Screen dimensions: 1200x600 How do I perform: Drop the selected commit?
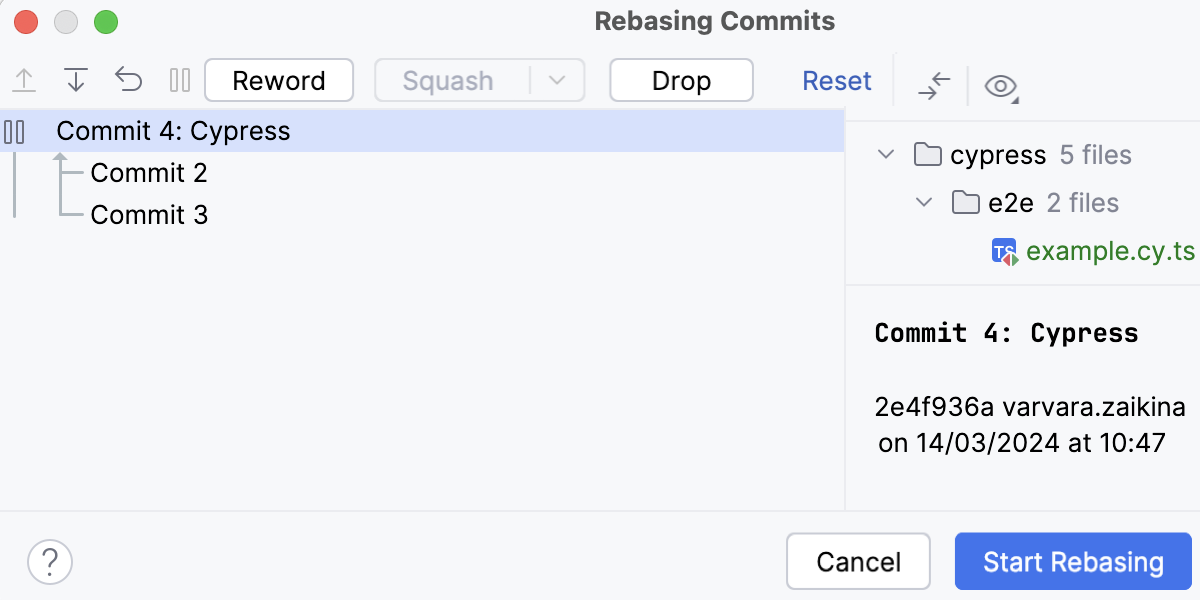(681, 80)
